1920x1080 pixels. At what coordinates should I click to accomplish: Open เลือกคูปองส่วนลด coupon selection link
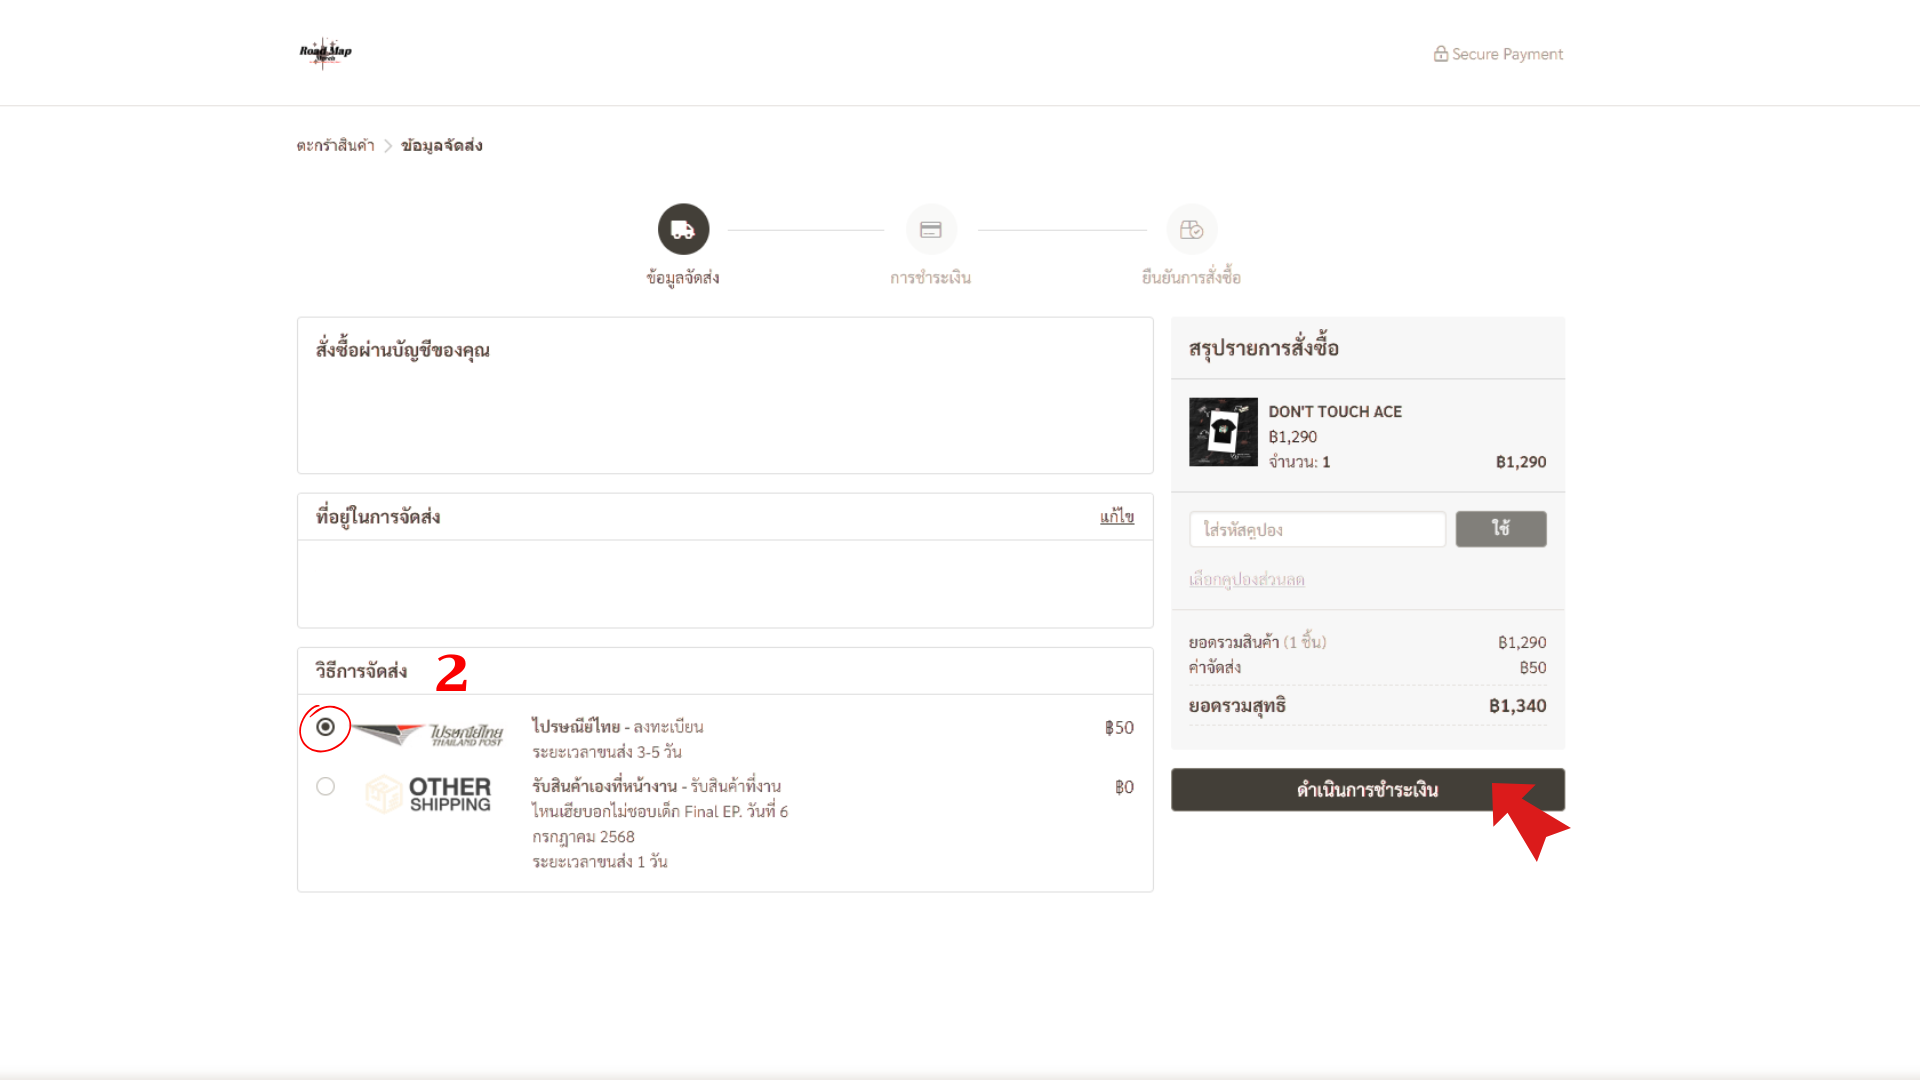1247,579
